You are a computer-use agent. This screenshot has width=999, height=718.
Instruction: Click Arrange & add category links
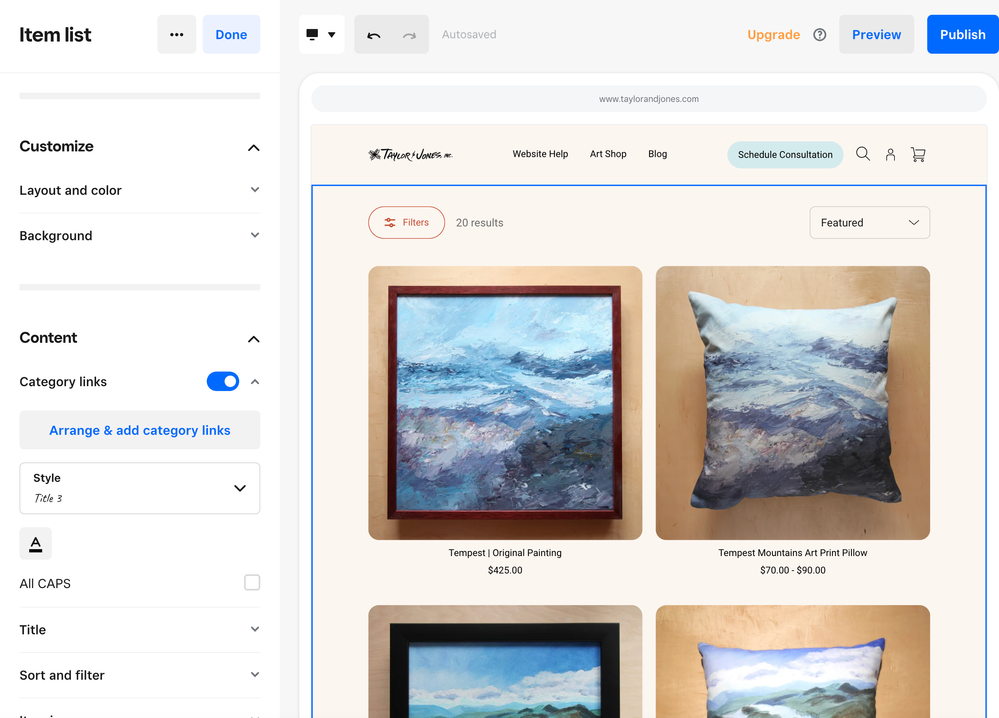click(x=140, y=430)
